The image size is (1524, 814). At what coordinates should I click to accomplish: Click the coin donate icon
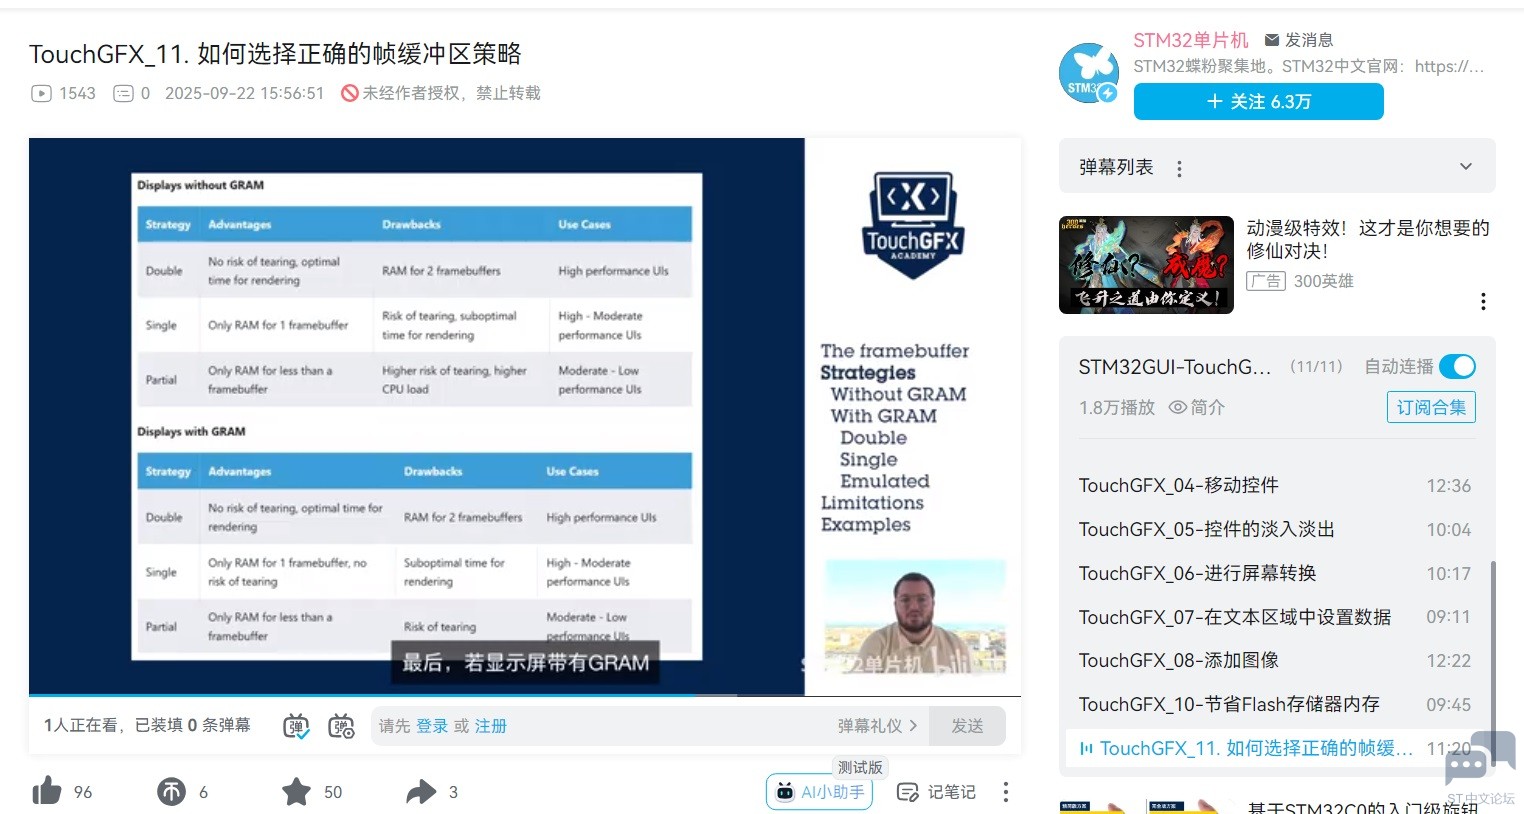[171, 792]
